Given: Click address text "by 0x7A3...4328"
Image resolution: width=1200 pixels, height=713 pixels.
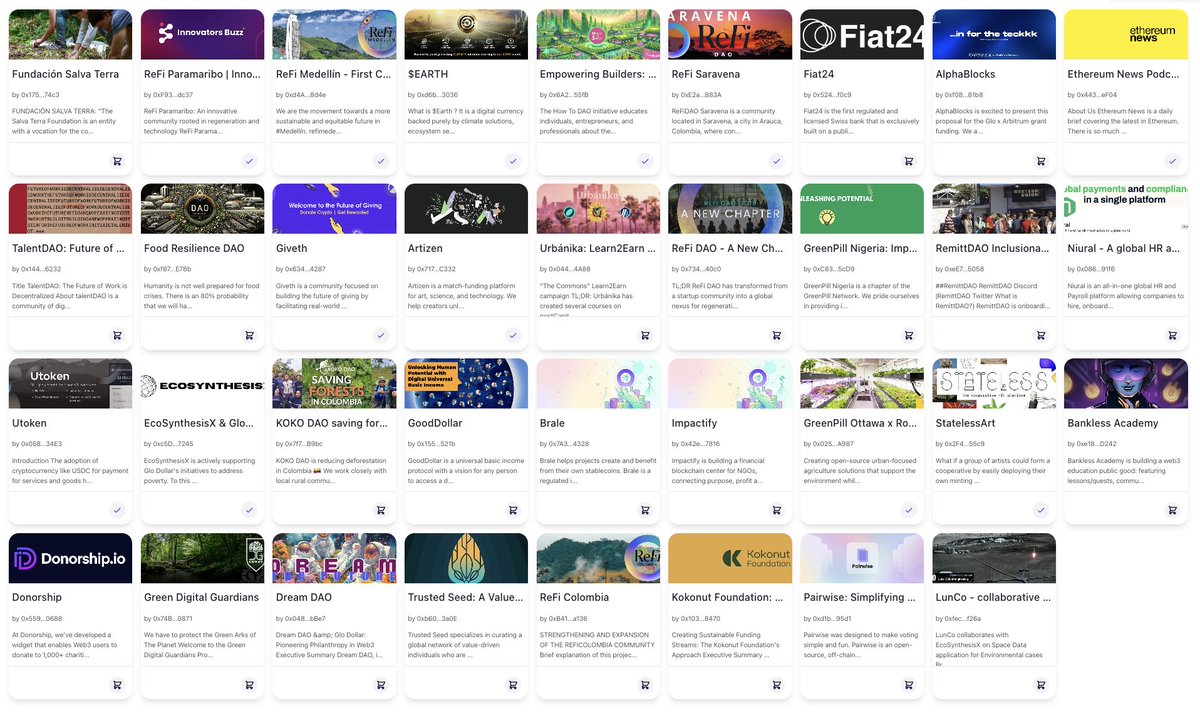Looking at the screenshot, I should point(565,444).
